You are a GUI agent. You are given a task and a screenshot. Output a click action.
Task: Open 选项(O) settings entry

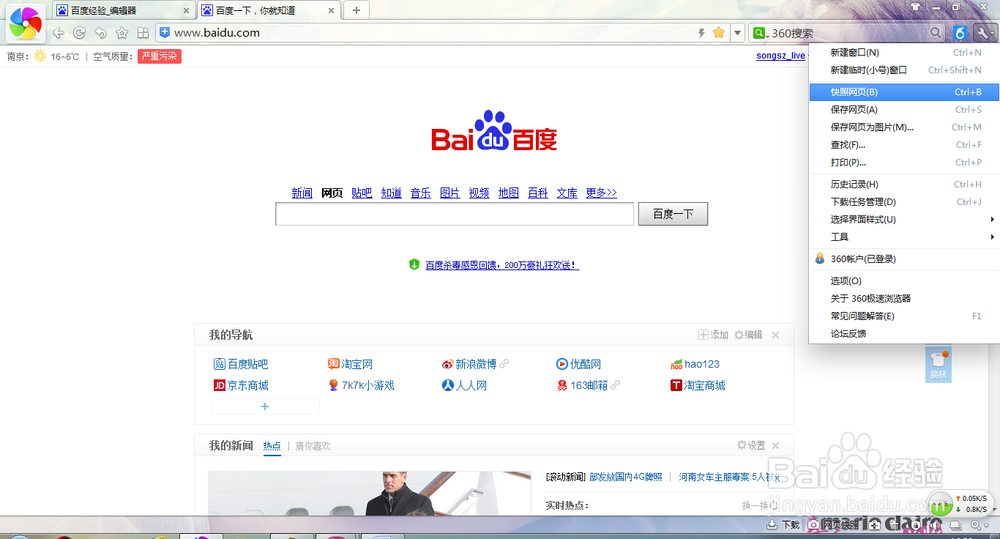point(904,281)
